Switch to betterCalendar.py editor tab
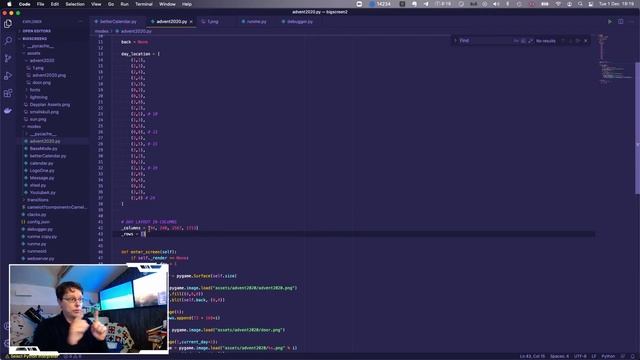640x360 pixels. click(x=118, y=22)
